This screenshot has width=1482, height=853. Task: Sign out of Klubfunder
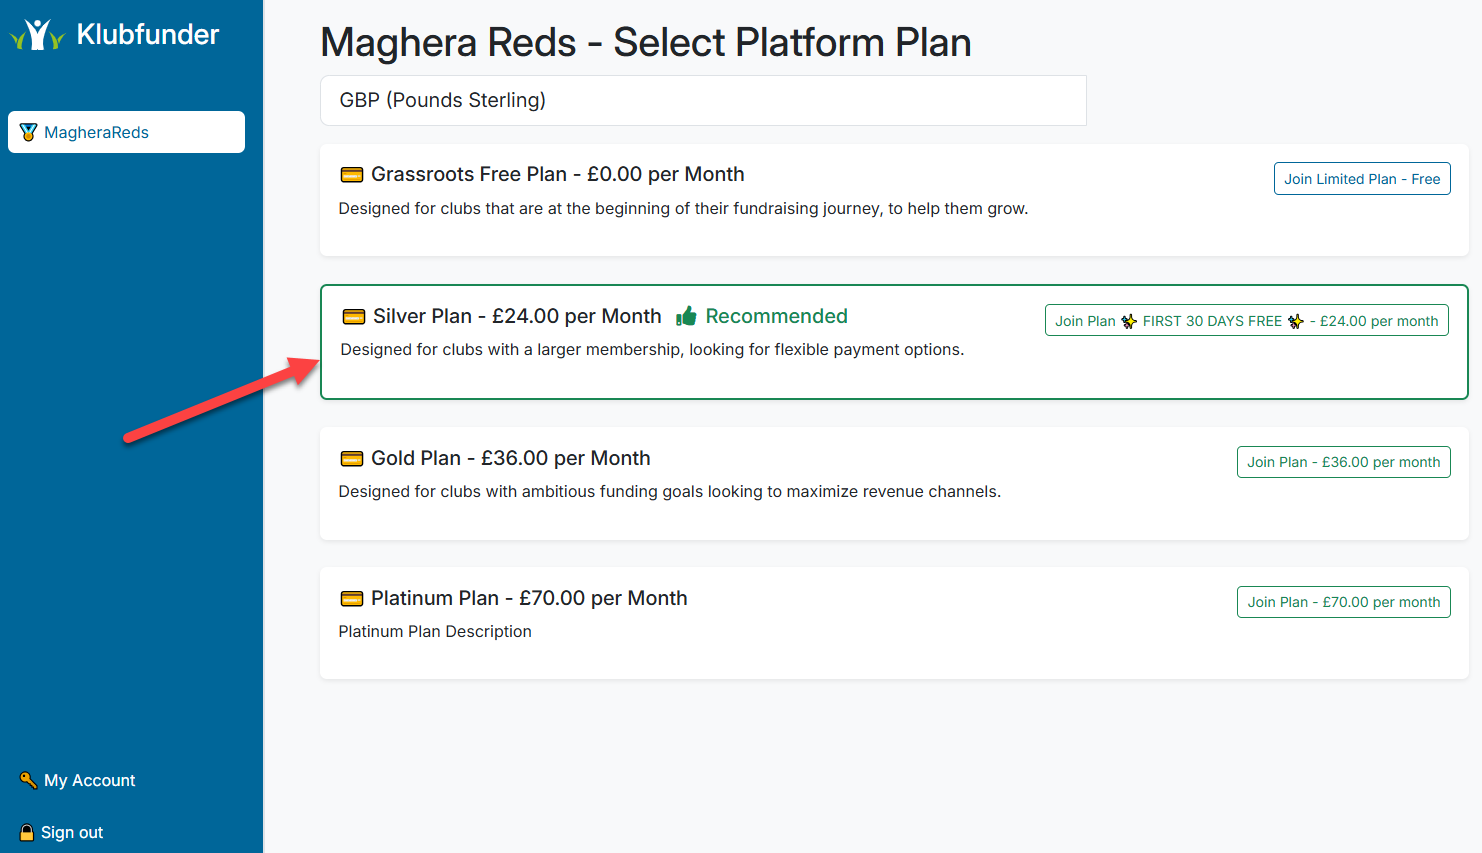click(70, 832)
